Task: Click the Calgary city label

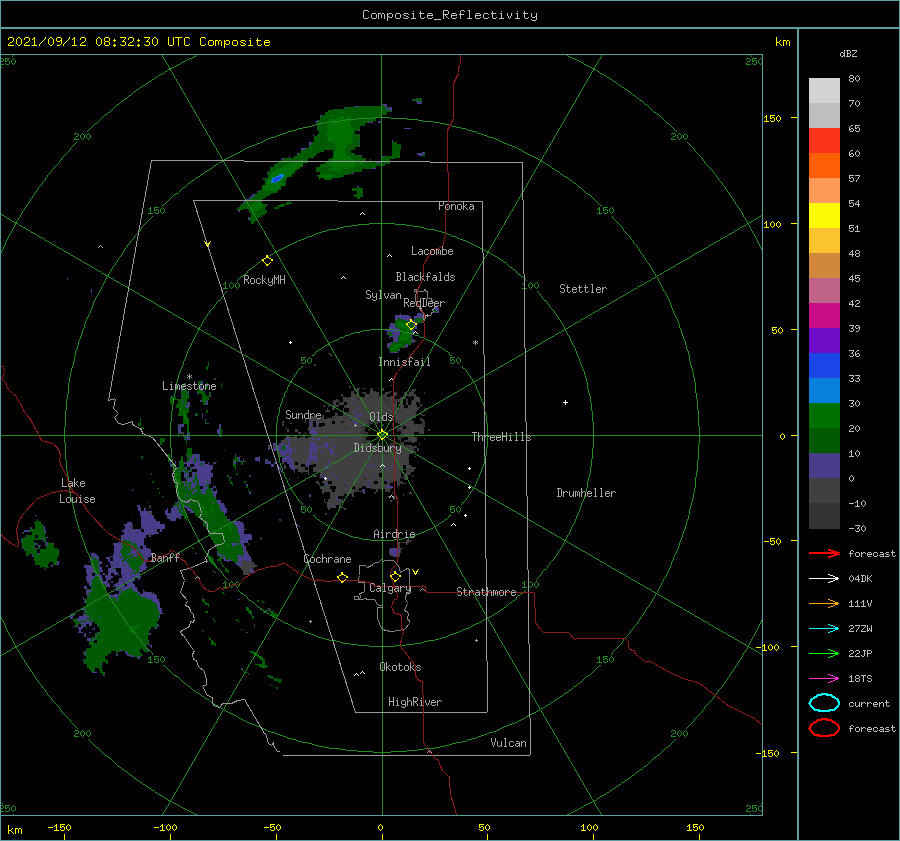Action: (x=390, y=588)
